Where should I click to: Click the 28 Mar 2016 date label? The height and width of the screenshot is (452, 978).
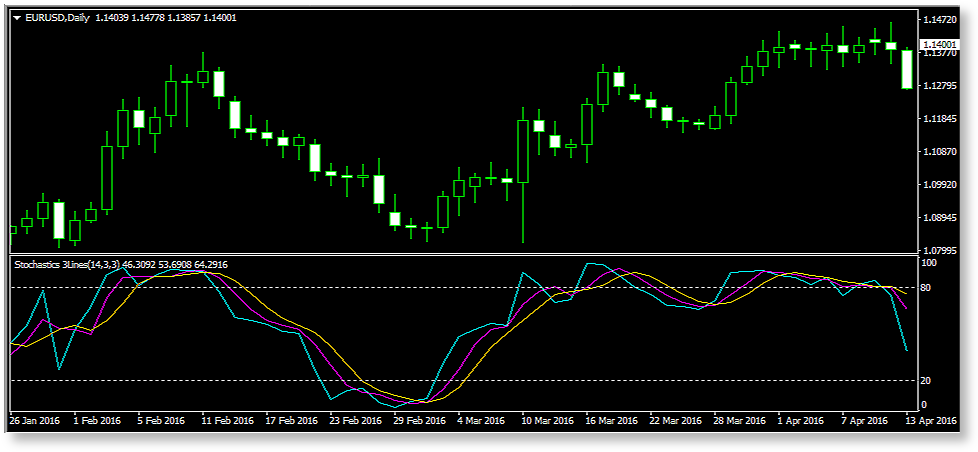pyautogui.click(x=739, y=421)
